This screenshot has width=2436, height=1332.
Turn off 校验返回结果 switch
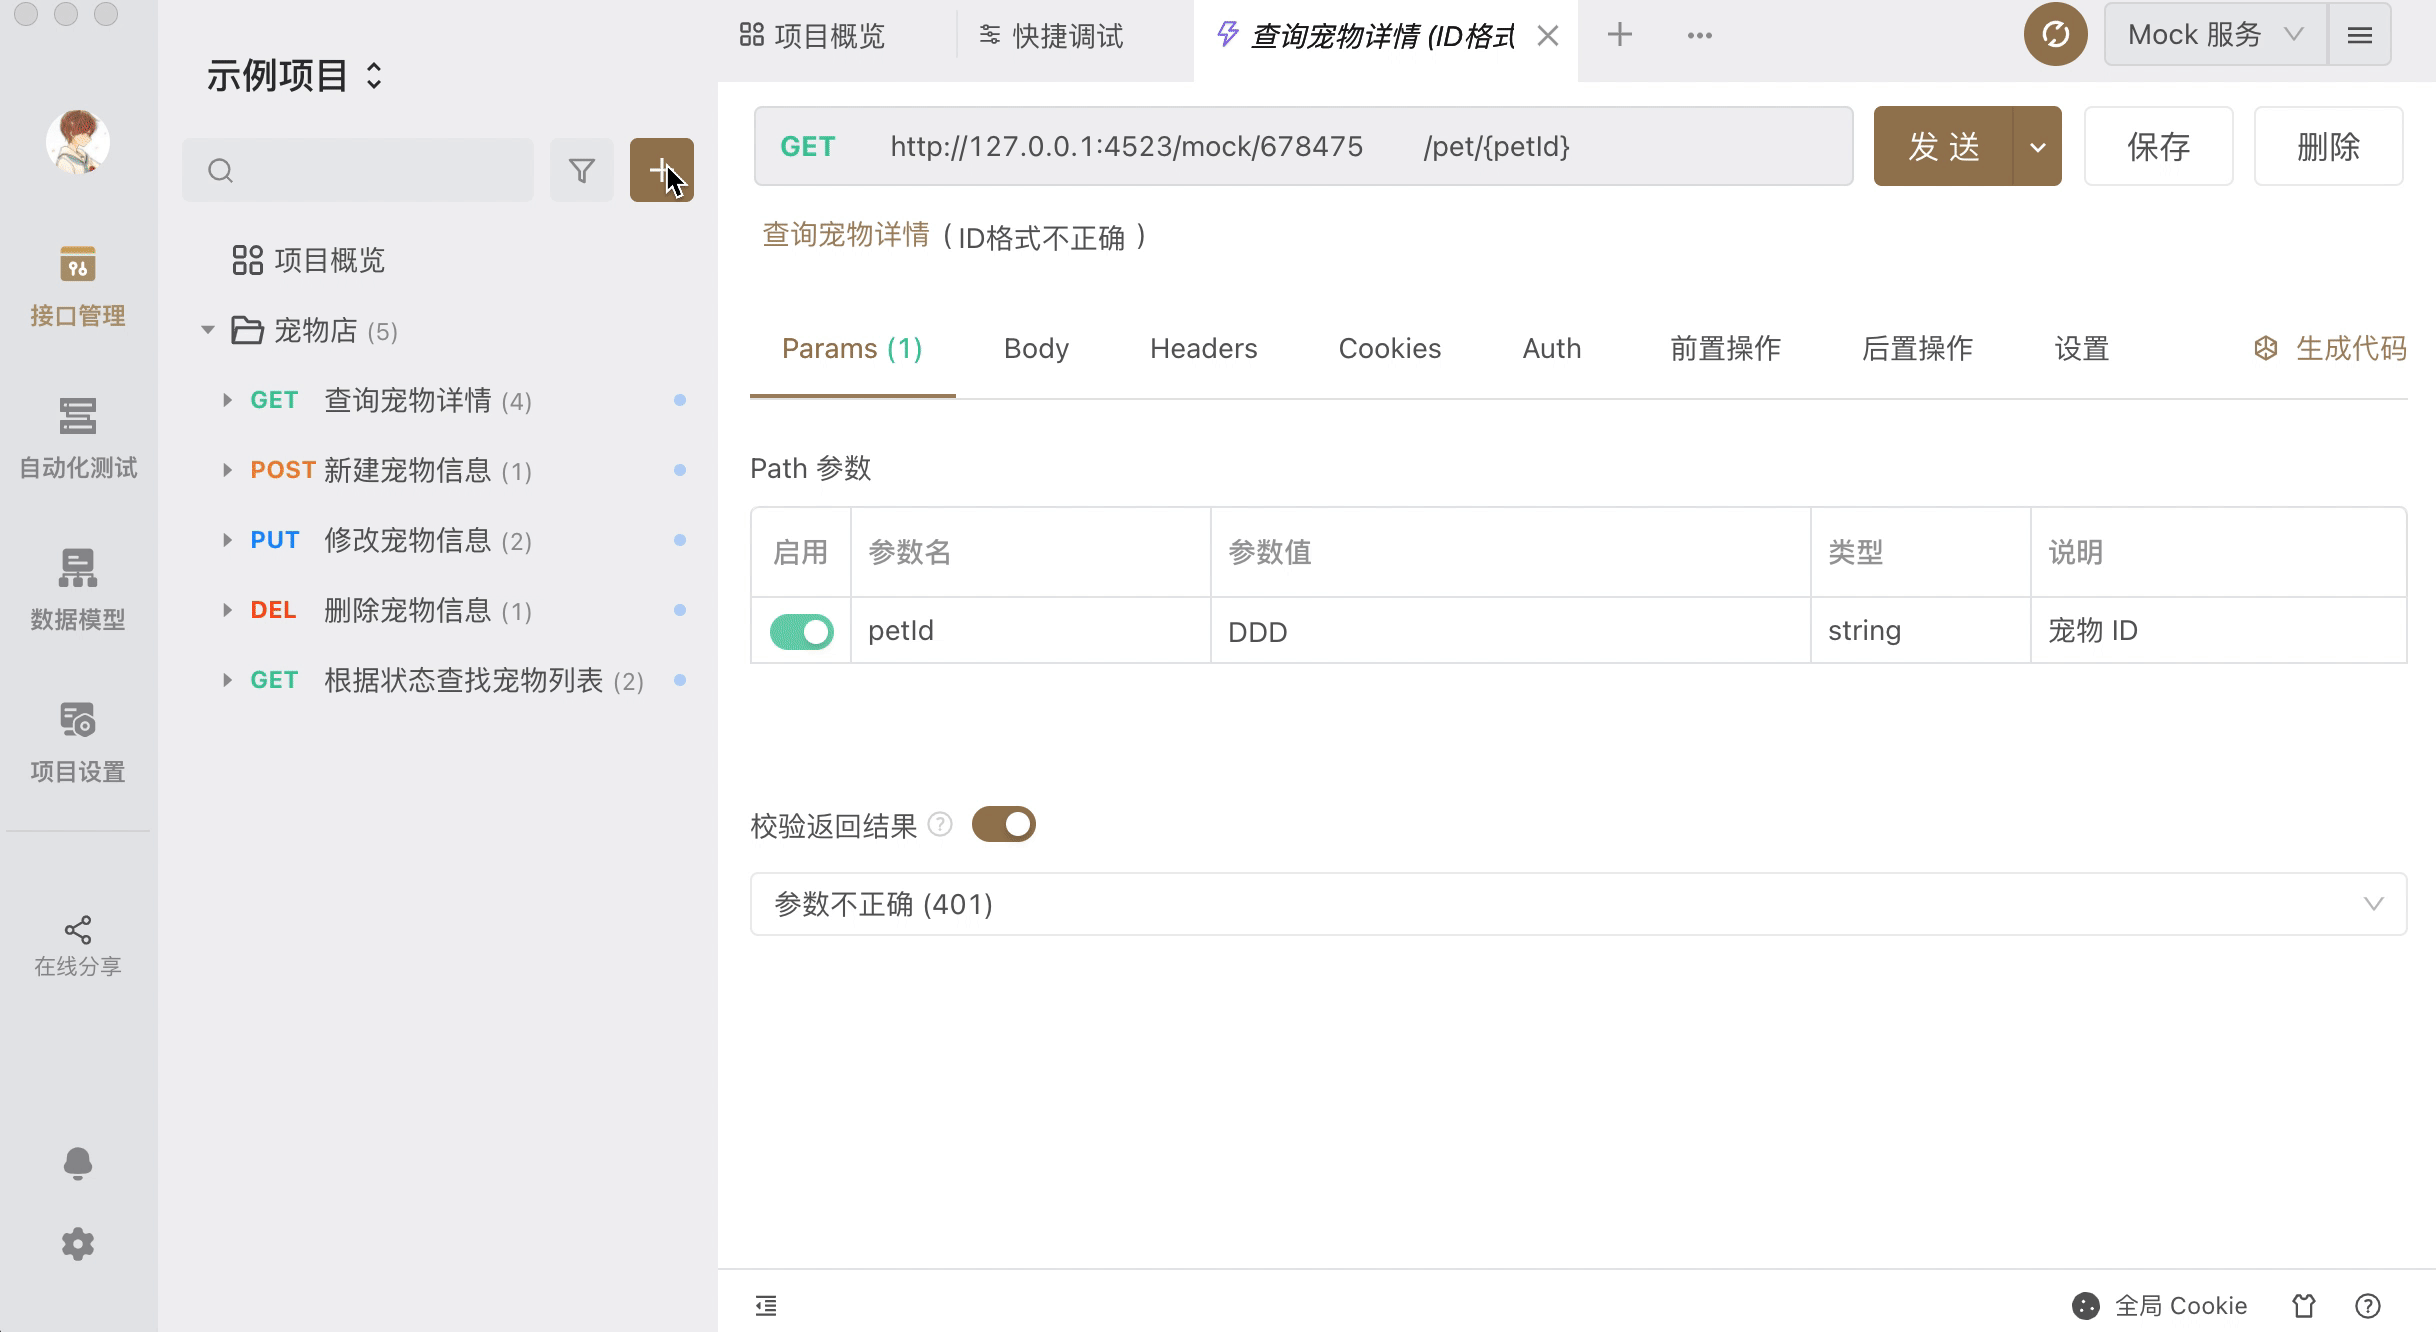tap(1003, 825)
